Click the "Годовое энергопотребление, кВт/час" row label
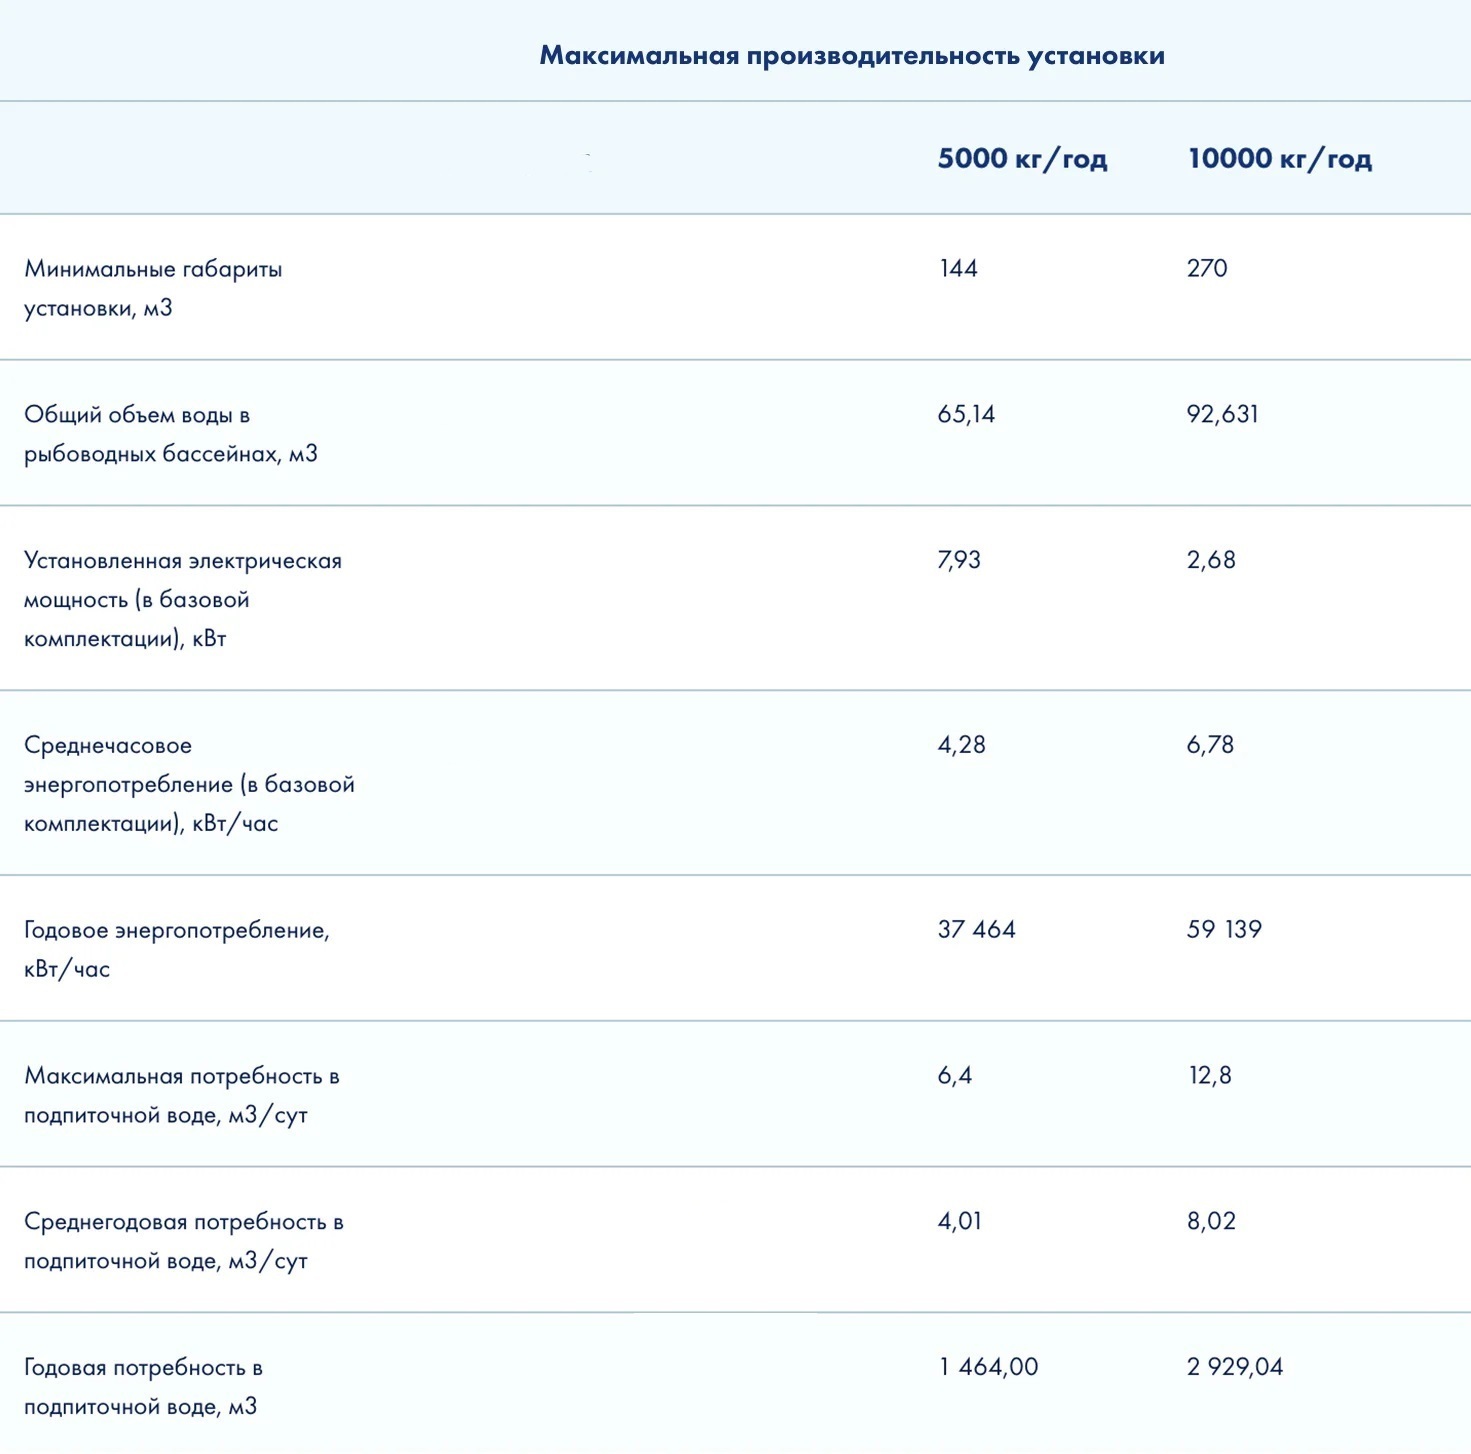The height and width of the screenshot is (1454, 1471). (176, 949)
